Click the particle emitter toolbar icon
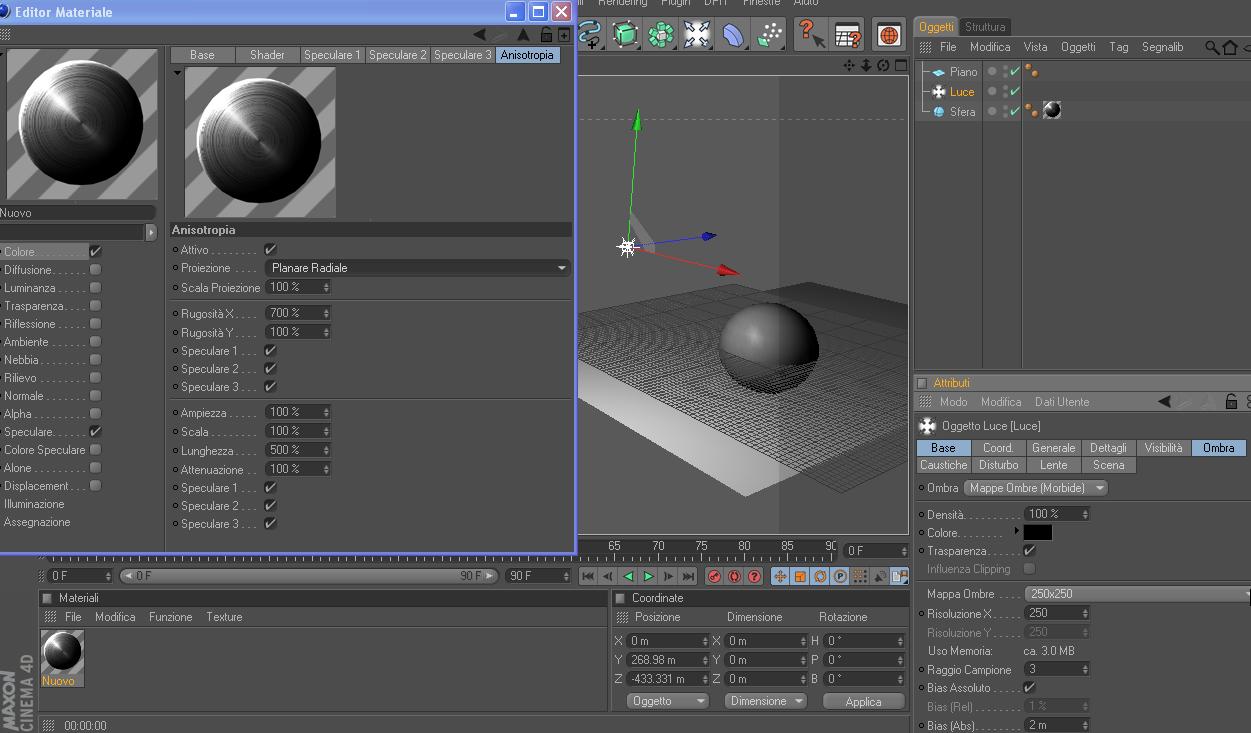 click(769, 34)
